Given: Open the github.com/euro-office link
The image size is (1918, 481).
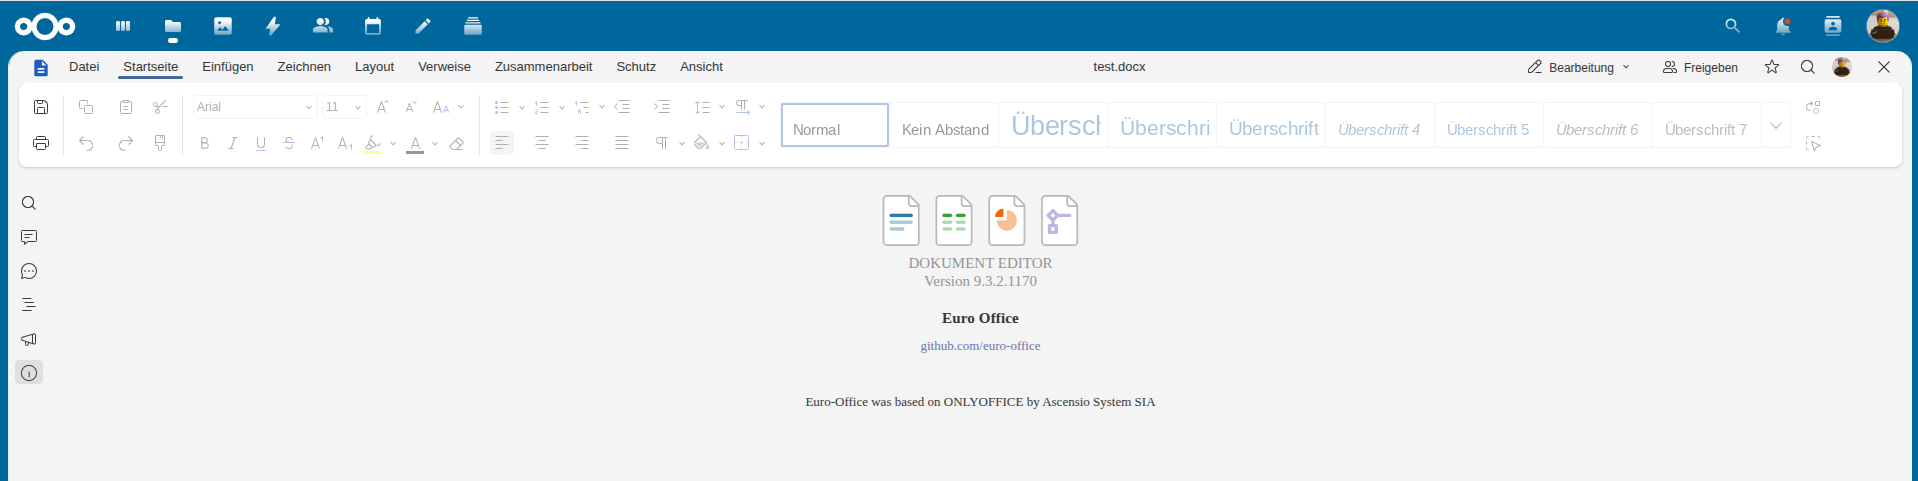Looking at the screenshot, I should coord(980,346).
